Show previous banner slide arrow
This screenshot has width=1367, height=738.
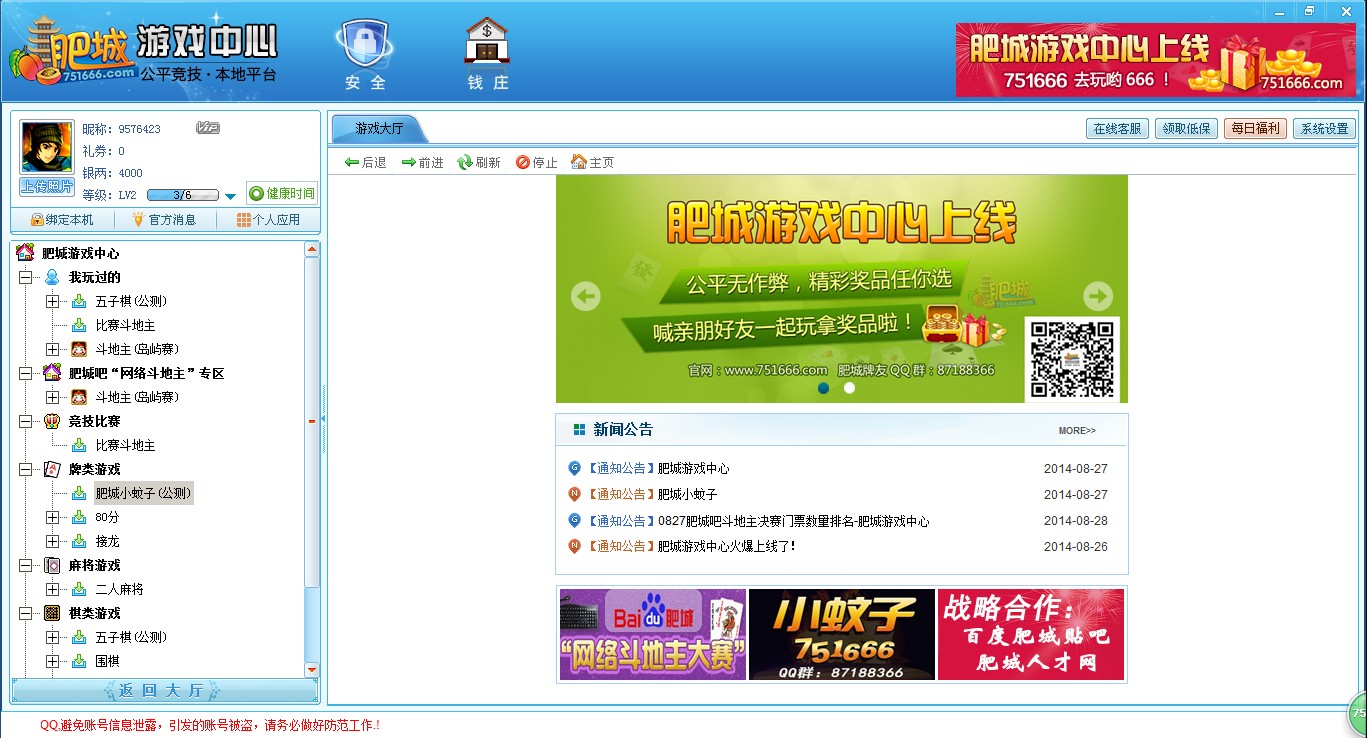point(586,296)
